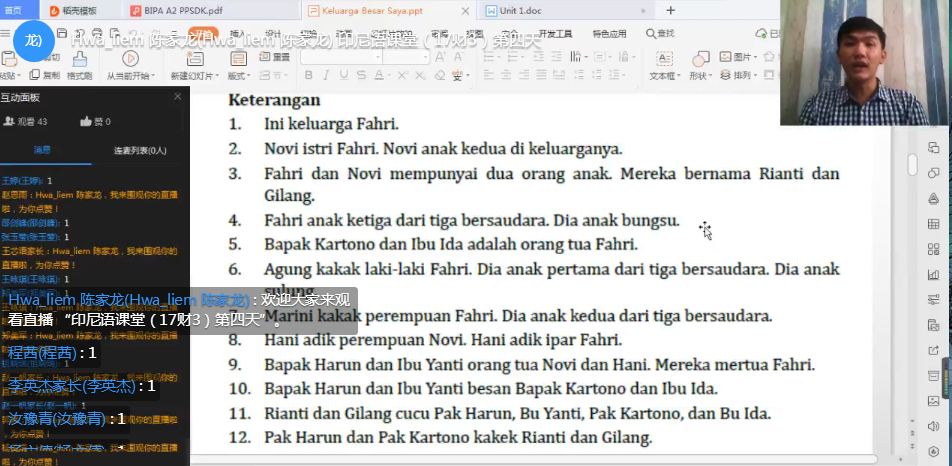952x466 pixels.
Task: Click the thumbs-up likes icon in panel
Action: click(x=85, y=122)
